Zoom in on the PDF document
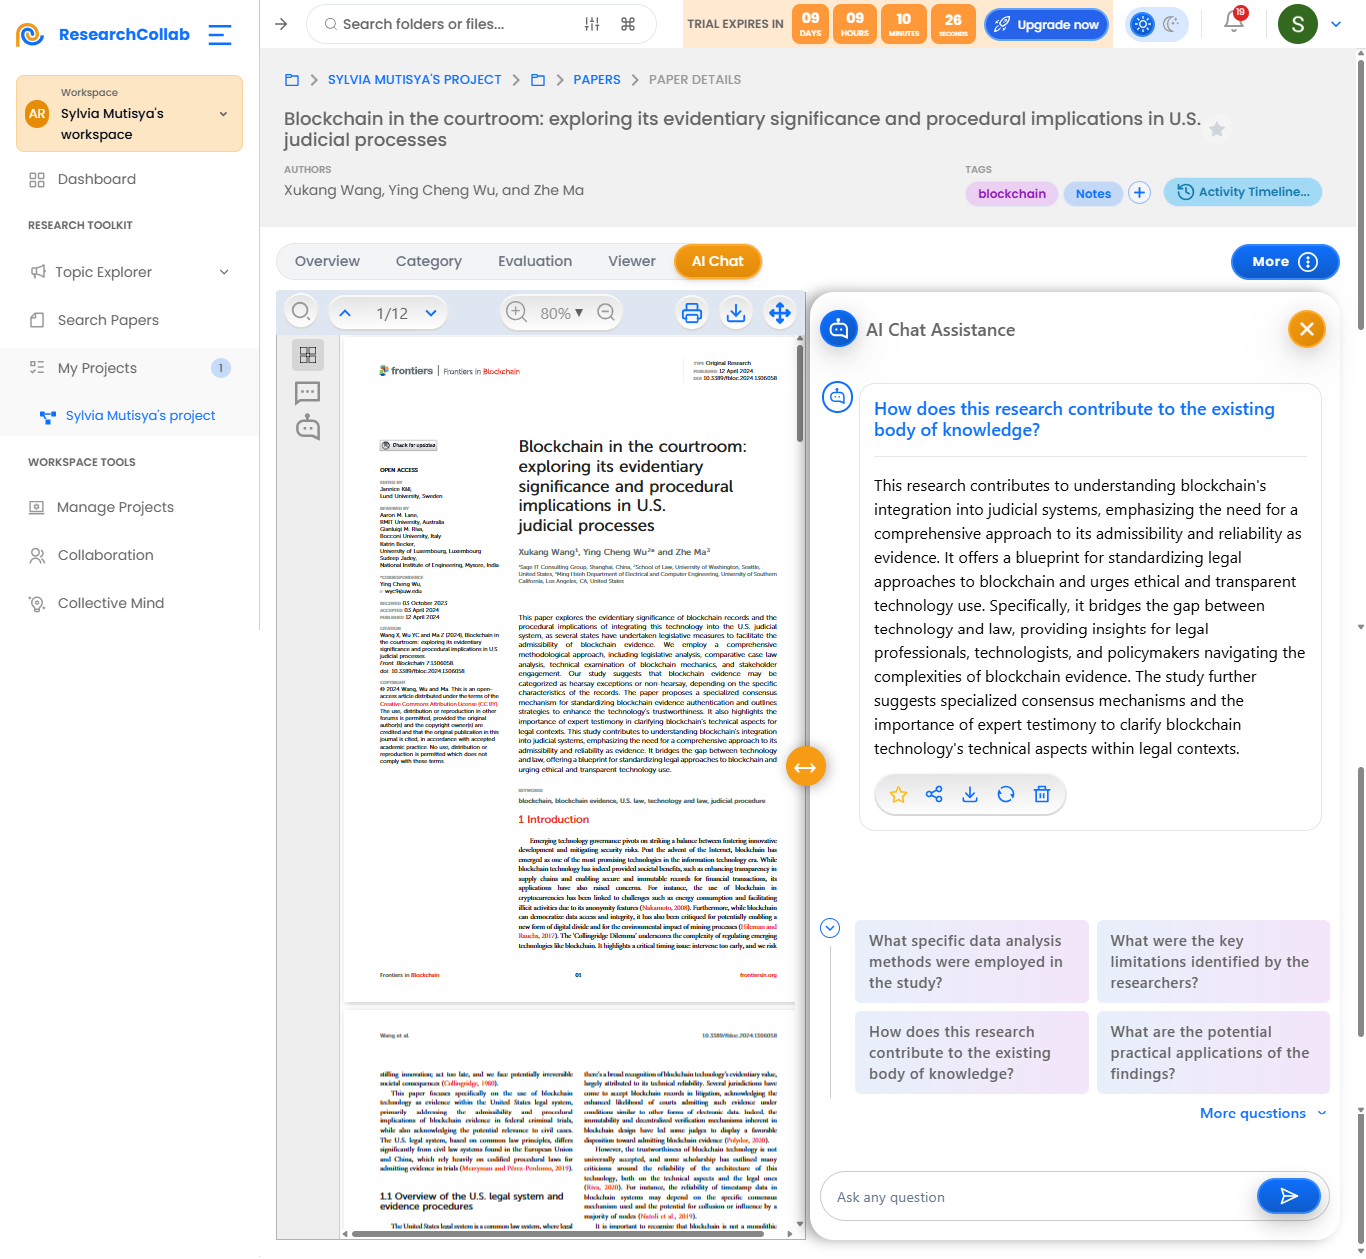Image resolution: width=1366 pixels, height=1259 pixels. point(516,312)
